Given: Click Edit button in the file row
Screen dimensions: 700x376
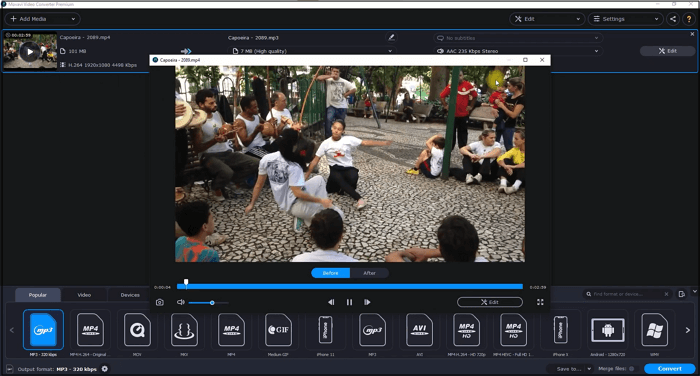Looking at the screenshot, I should (x=667, y=51).
